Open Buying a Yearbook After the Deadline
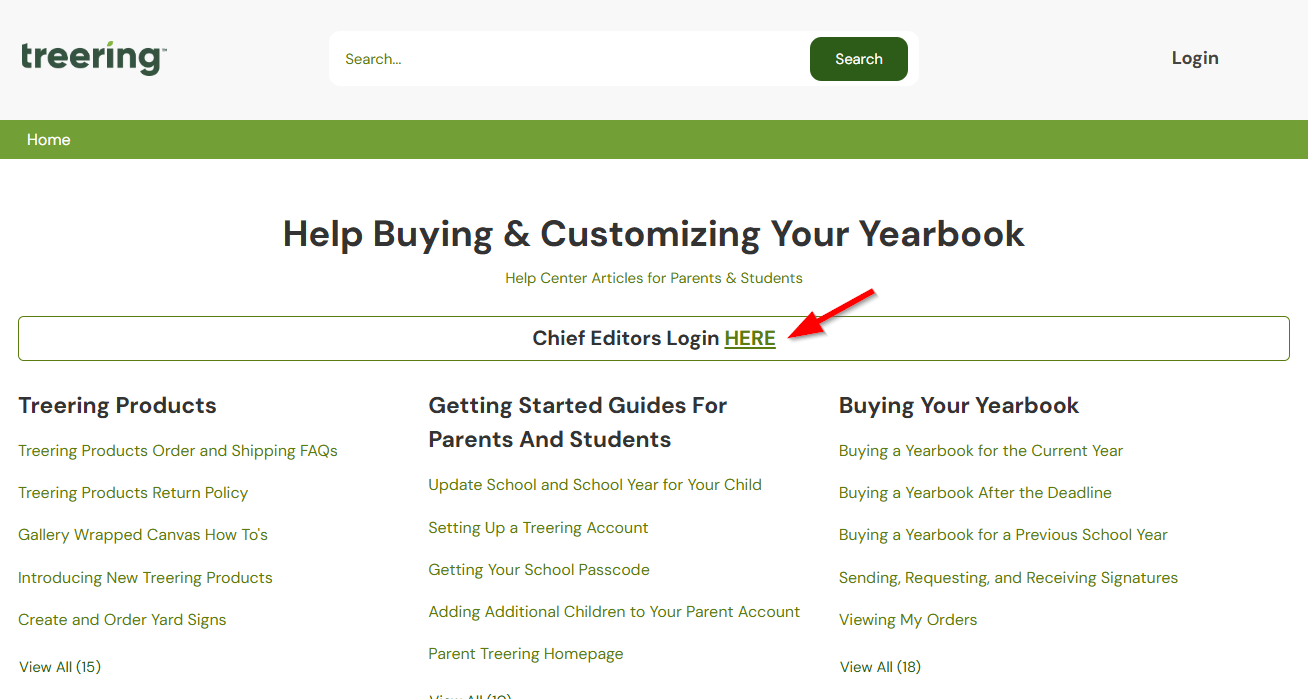Image resolution: width=1308 pixels, height=699 pixels. 975,493
